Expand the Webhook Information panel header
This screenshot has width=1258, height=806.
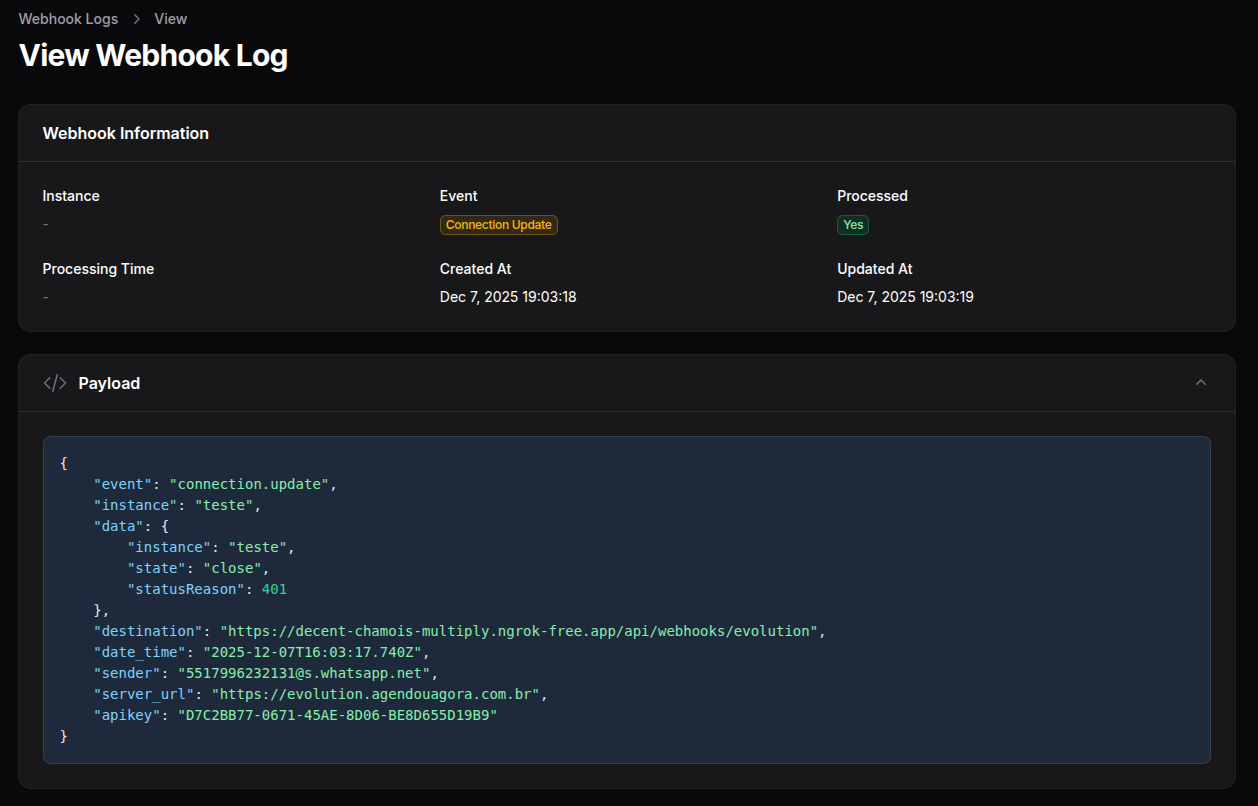coord(125,132)
